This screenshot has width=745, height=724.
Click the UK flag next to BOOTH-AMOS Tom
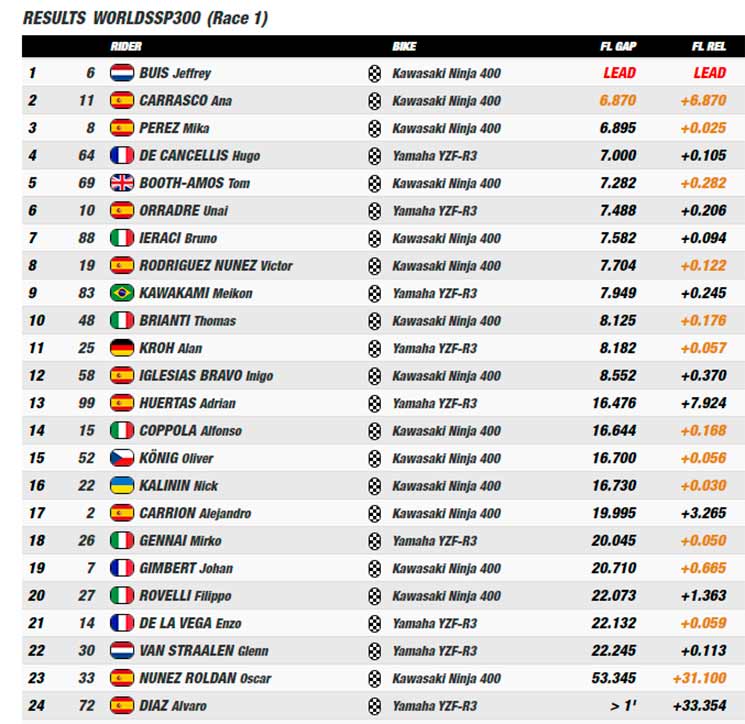(122, 183)
